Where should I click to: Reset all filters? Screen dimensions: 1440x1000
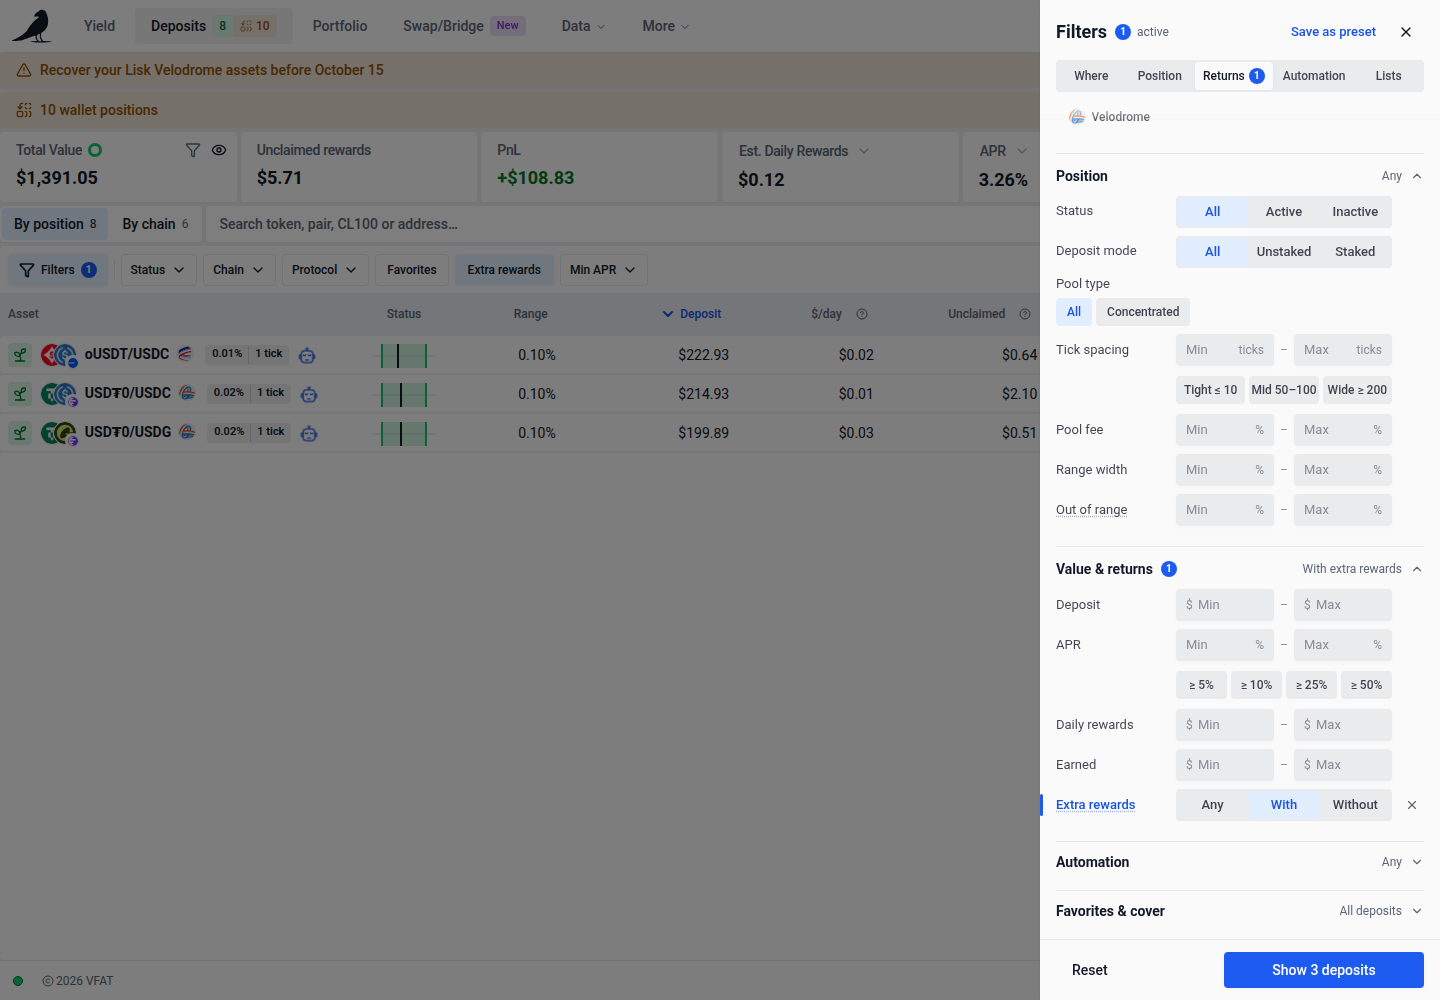1089,970
